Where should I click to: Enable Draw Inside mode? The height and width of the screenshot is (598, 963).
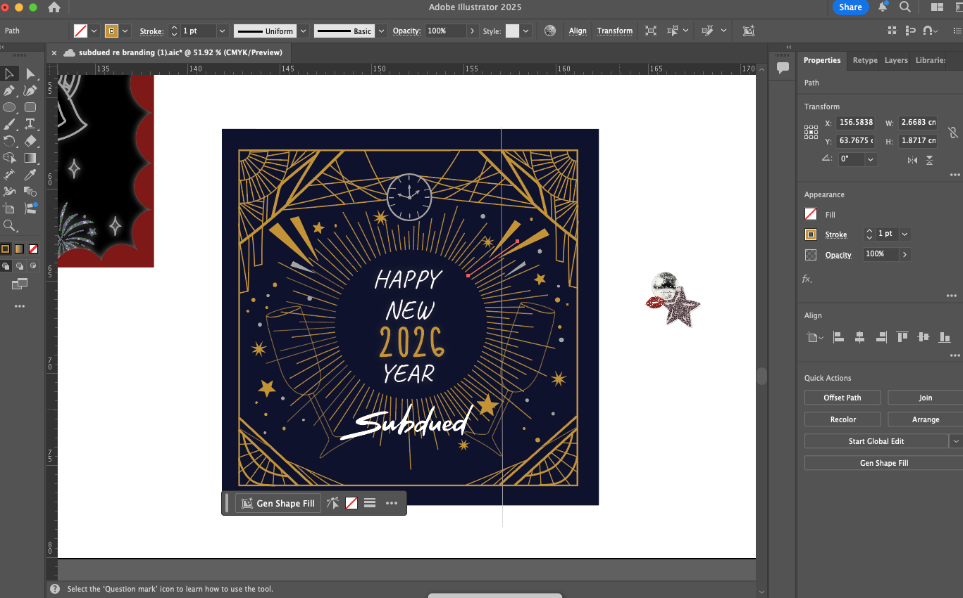coord(33,266)
